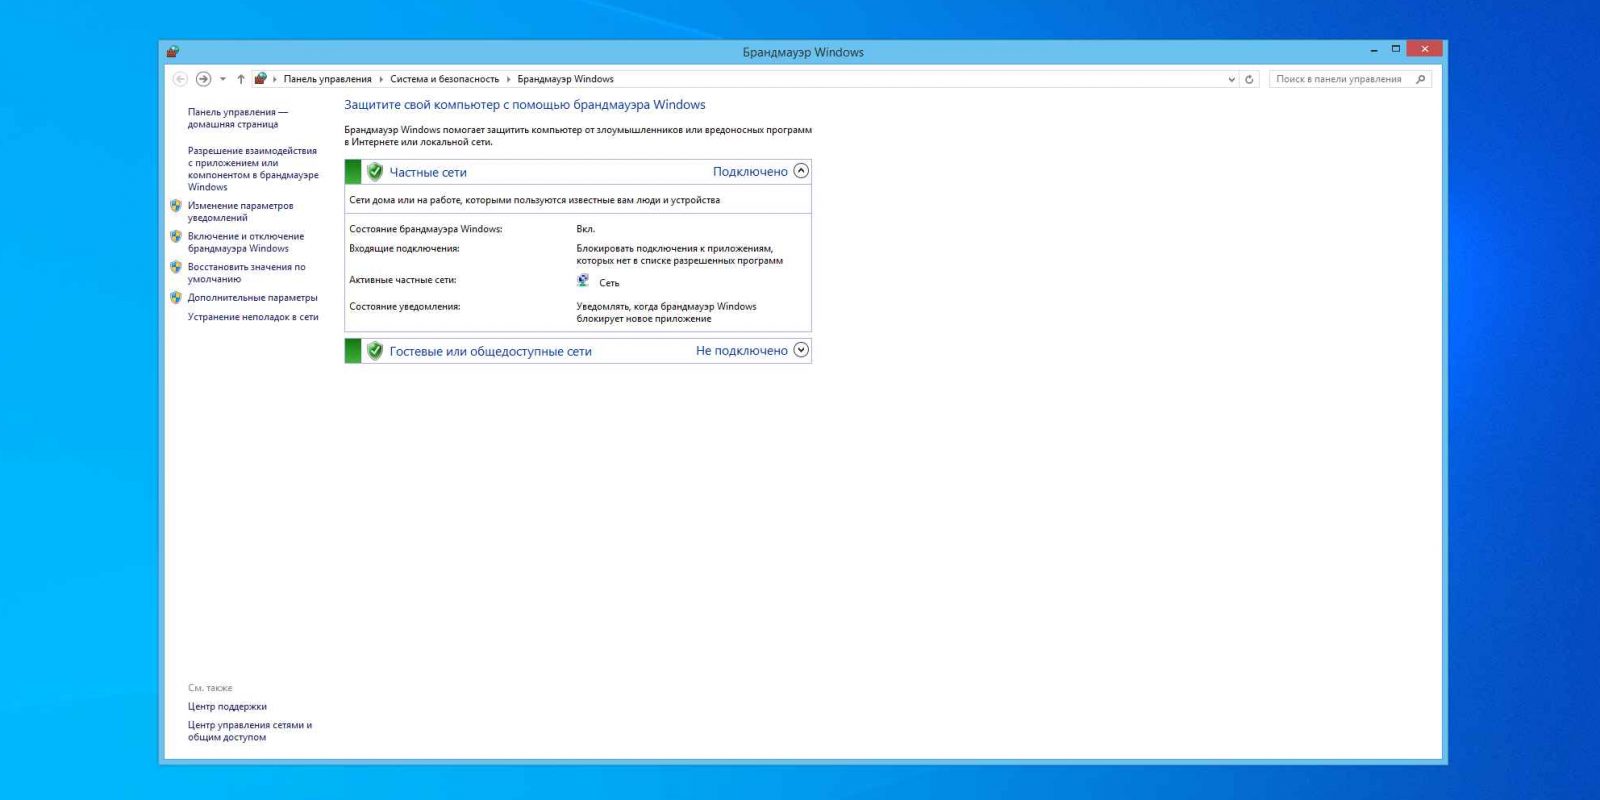Click the 'Частные сети' header text
This screenshot has height=800, width=1600.
click(428, 172)
